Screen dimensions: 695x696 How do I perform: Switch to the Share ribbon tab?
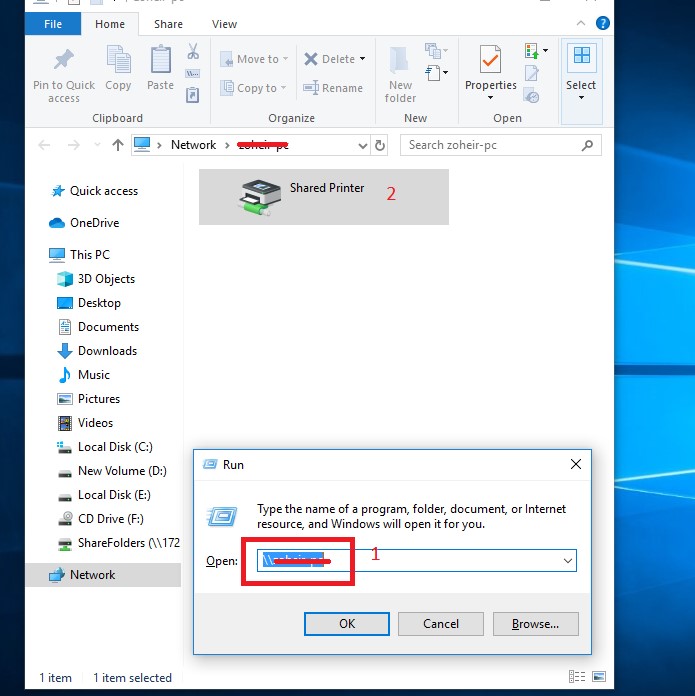[x=169, y=24]
